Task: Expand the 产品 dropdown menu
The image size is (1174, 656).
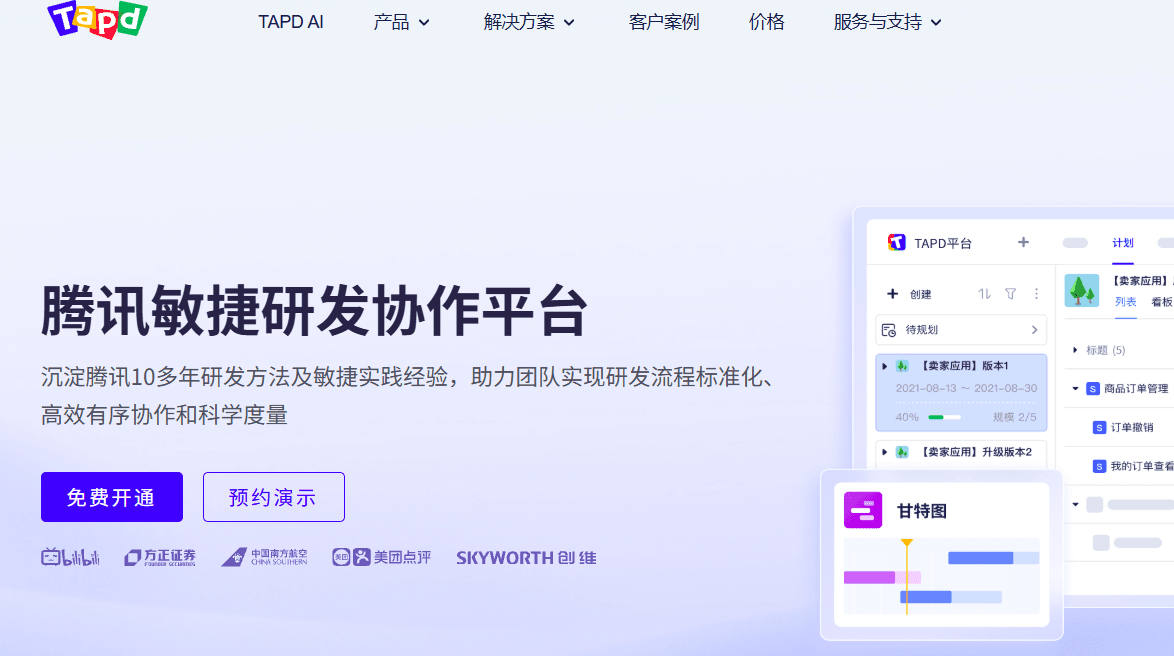Action: (401, 22)
